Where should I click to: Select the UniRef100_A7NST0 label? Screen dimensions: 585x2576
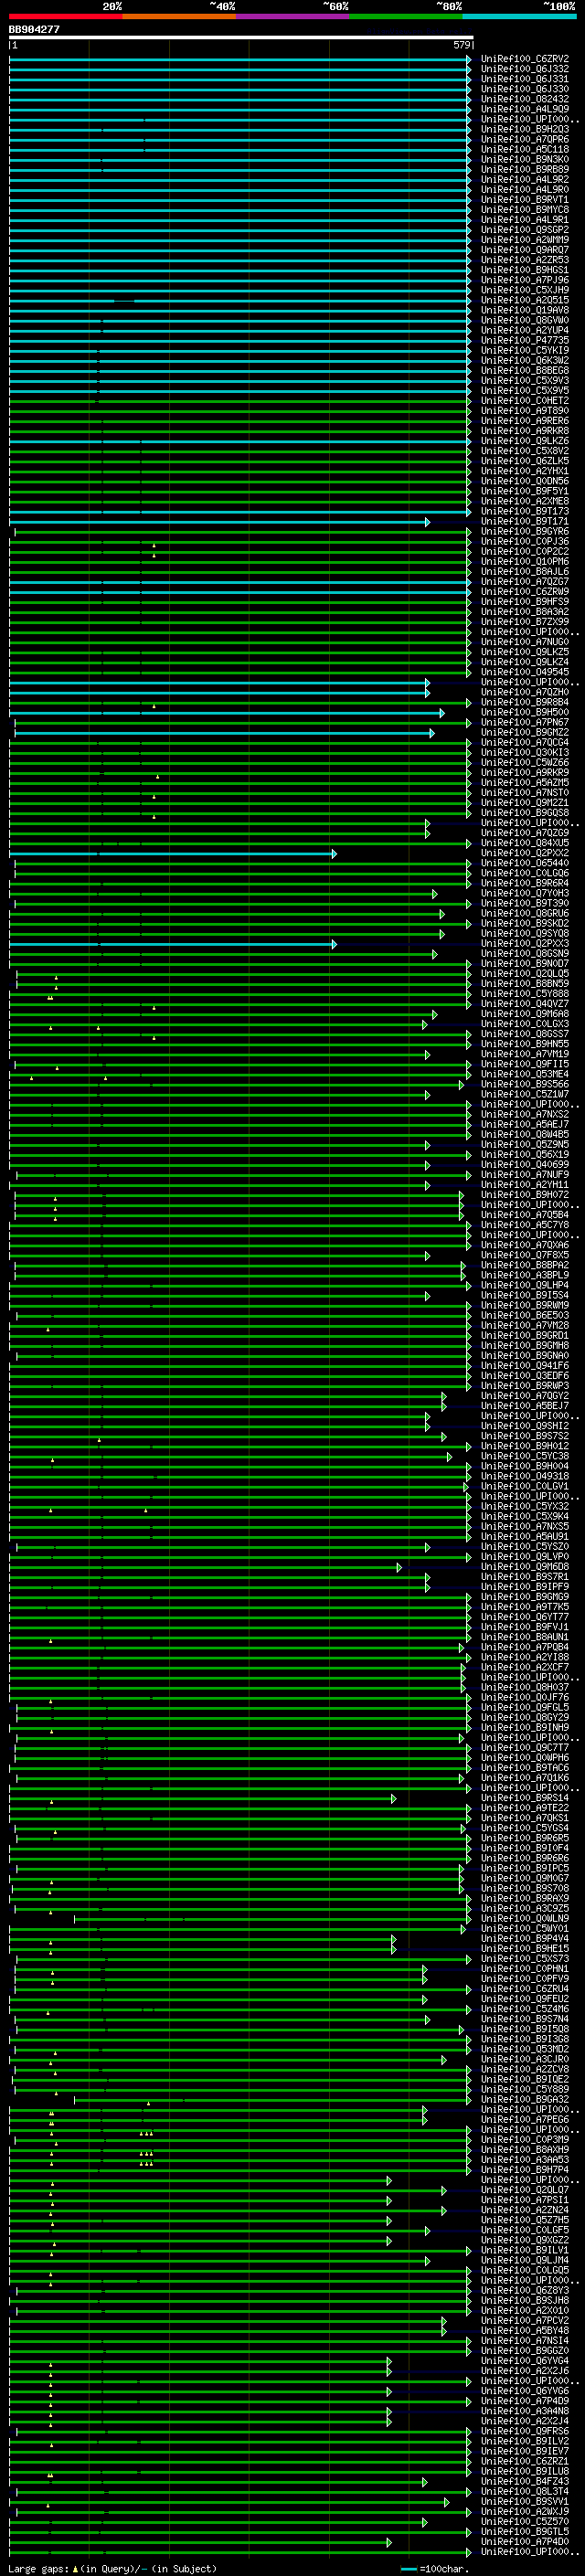pos(525,793)
